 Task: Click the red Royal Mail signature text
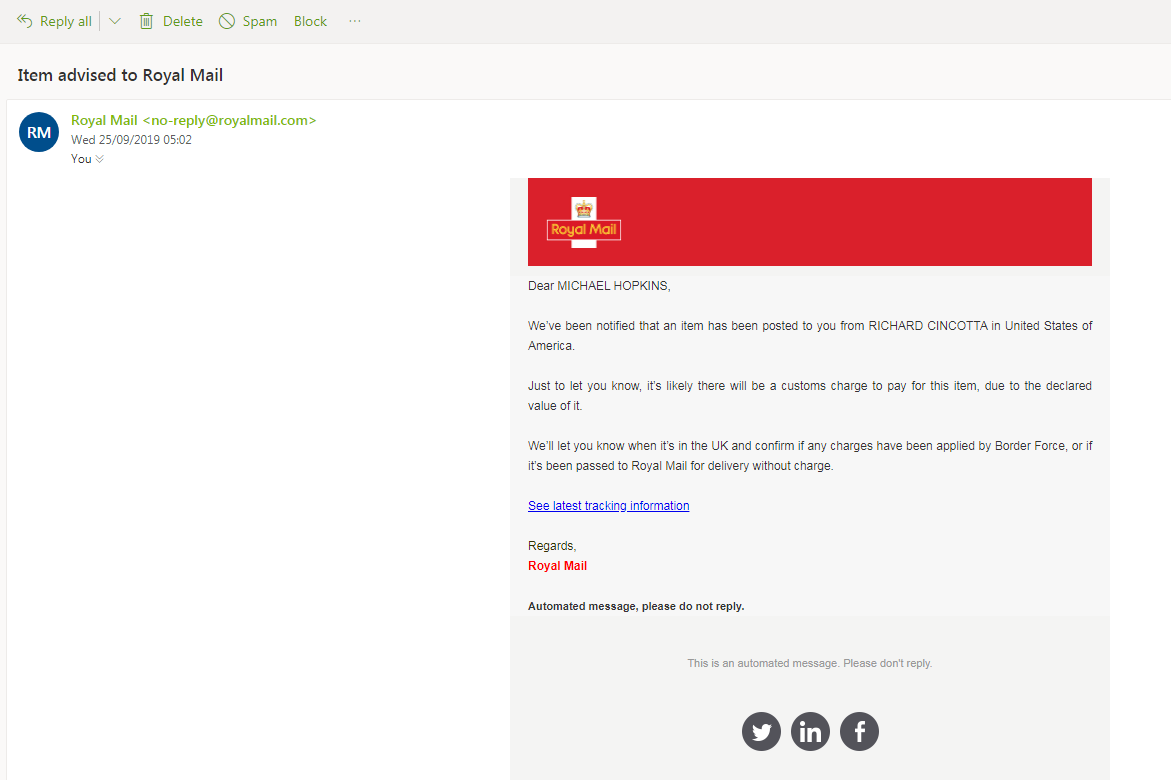[557, 566]
